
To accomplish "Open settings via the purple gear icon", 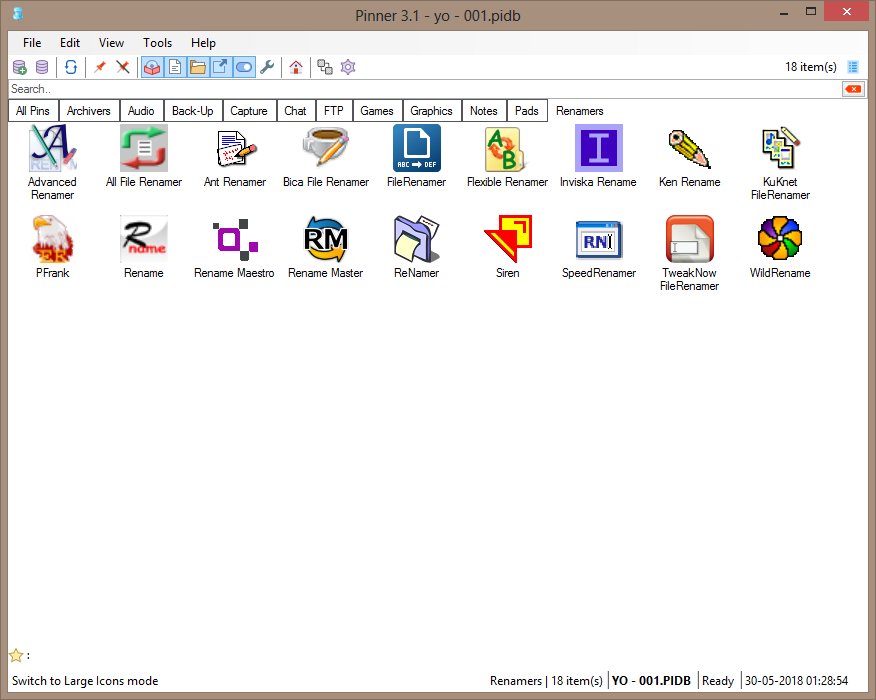I will [x=348, y=68].
